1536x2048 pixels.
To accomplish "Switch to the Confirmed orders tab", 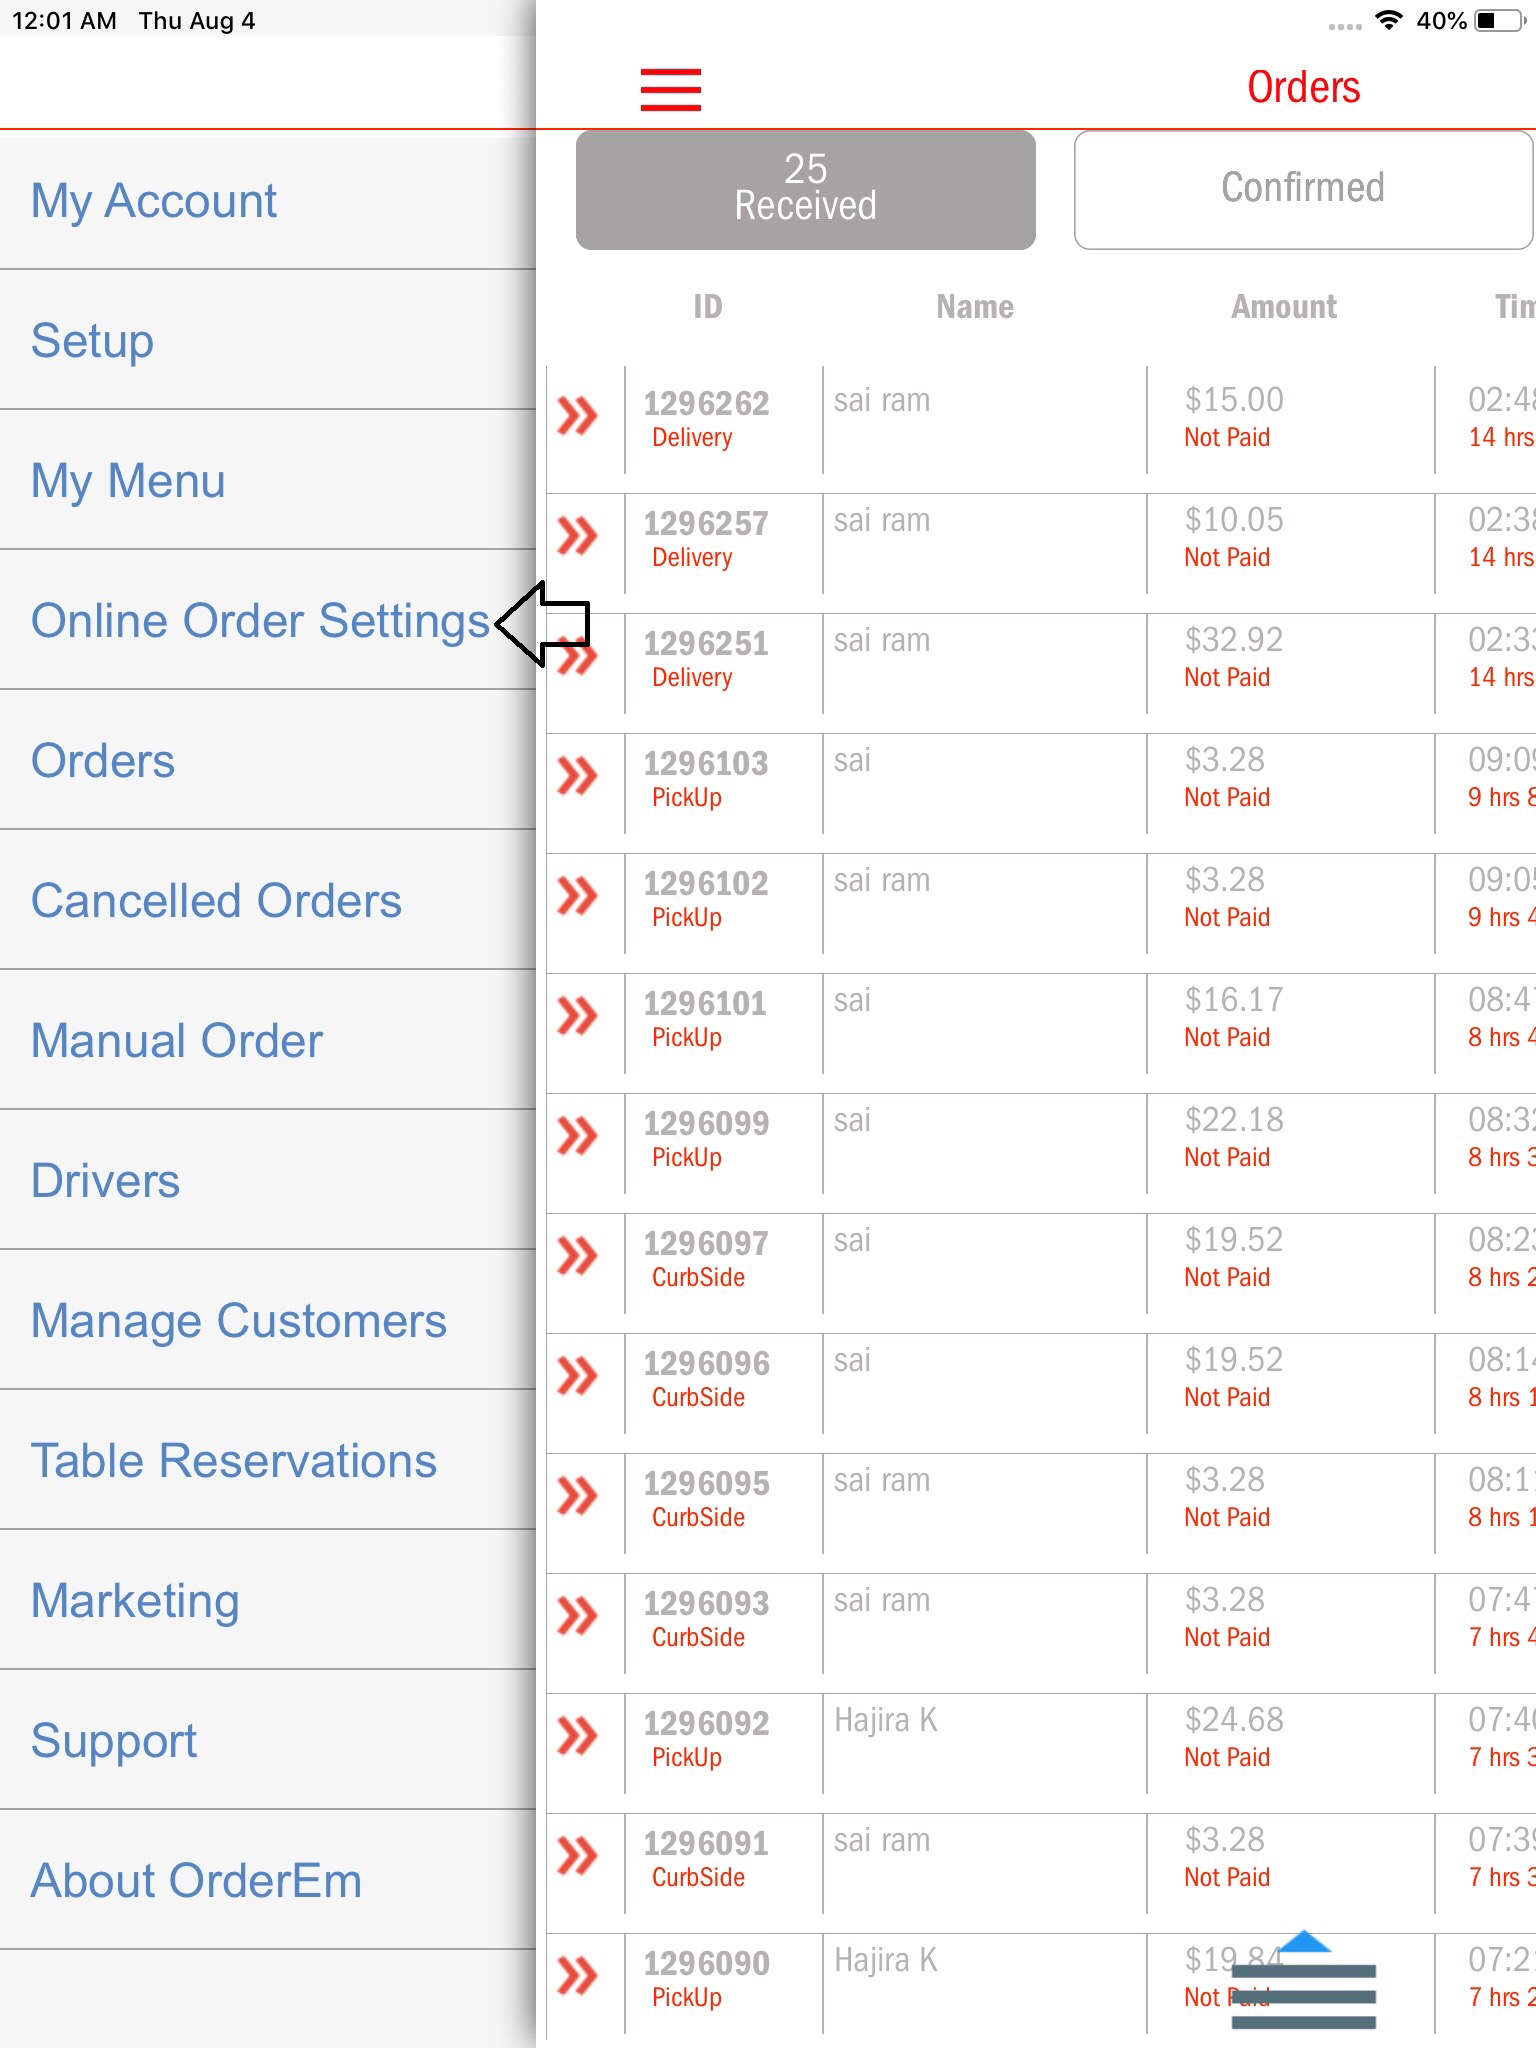I will pos(1302,189).
